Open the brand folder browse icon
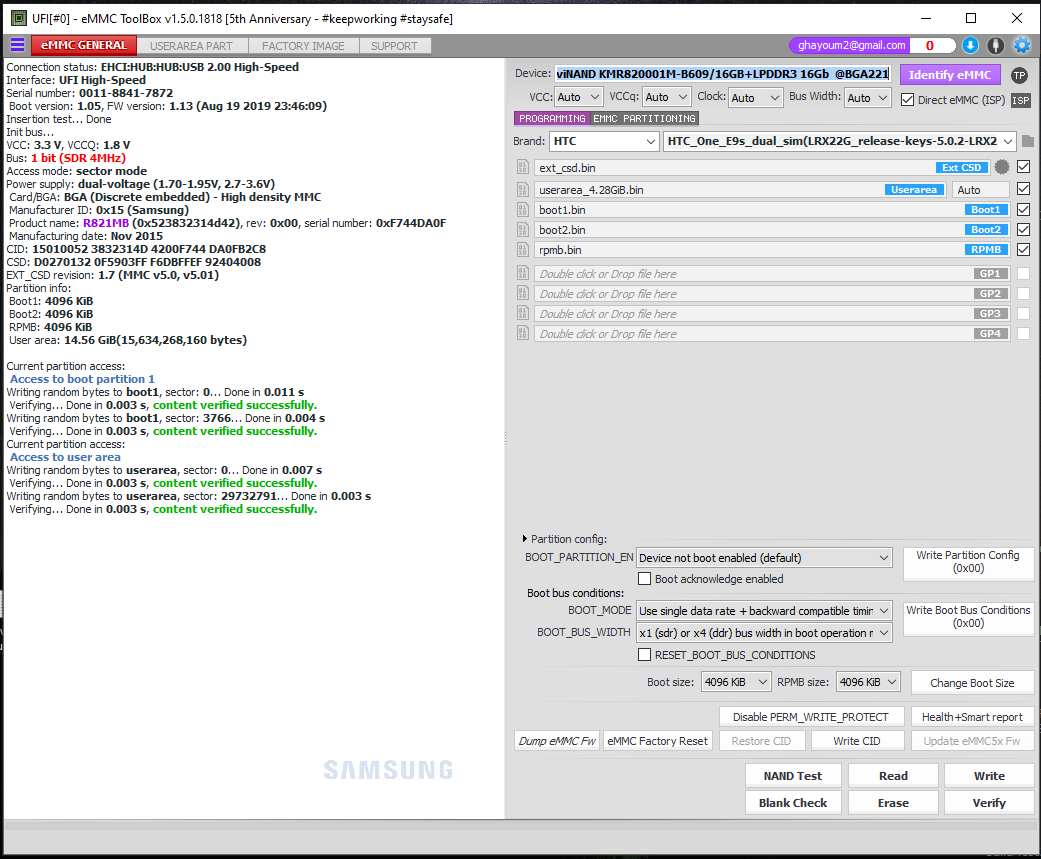 tap(1028, 141)
